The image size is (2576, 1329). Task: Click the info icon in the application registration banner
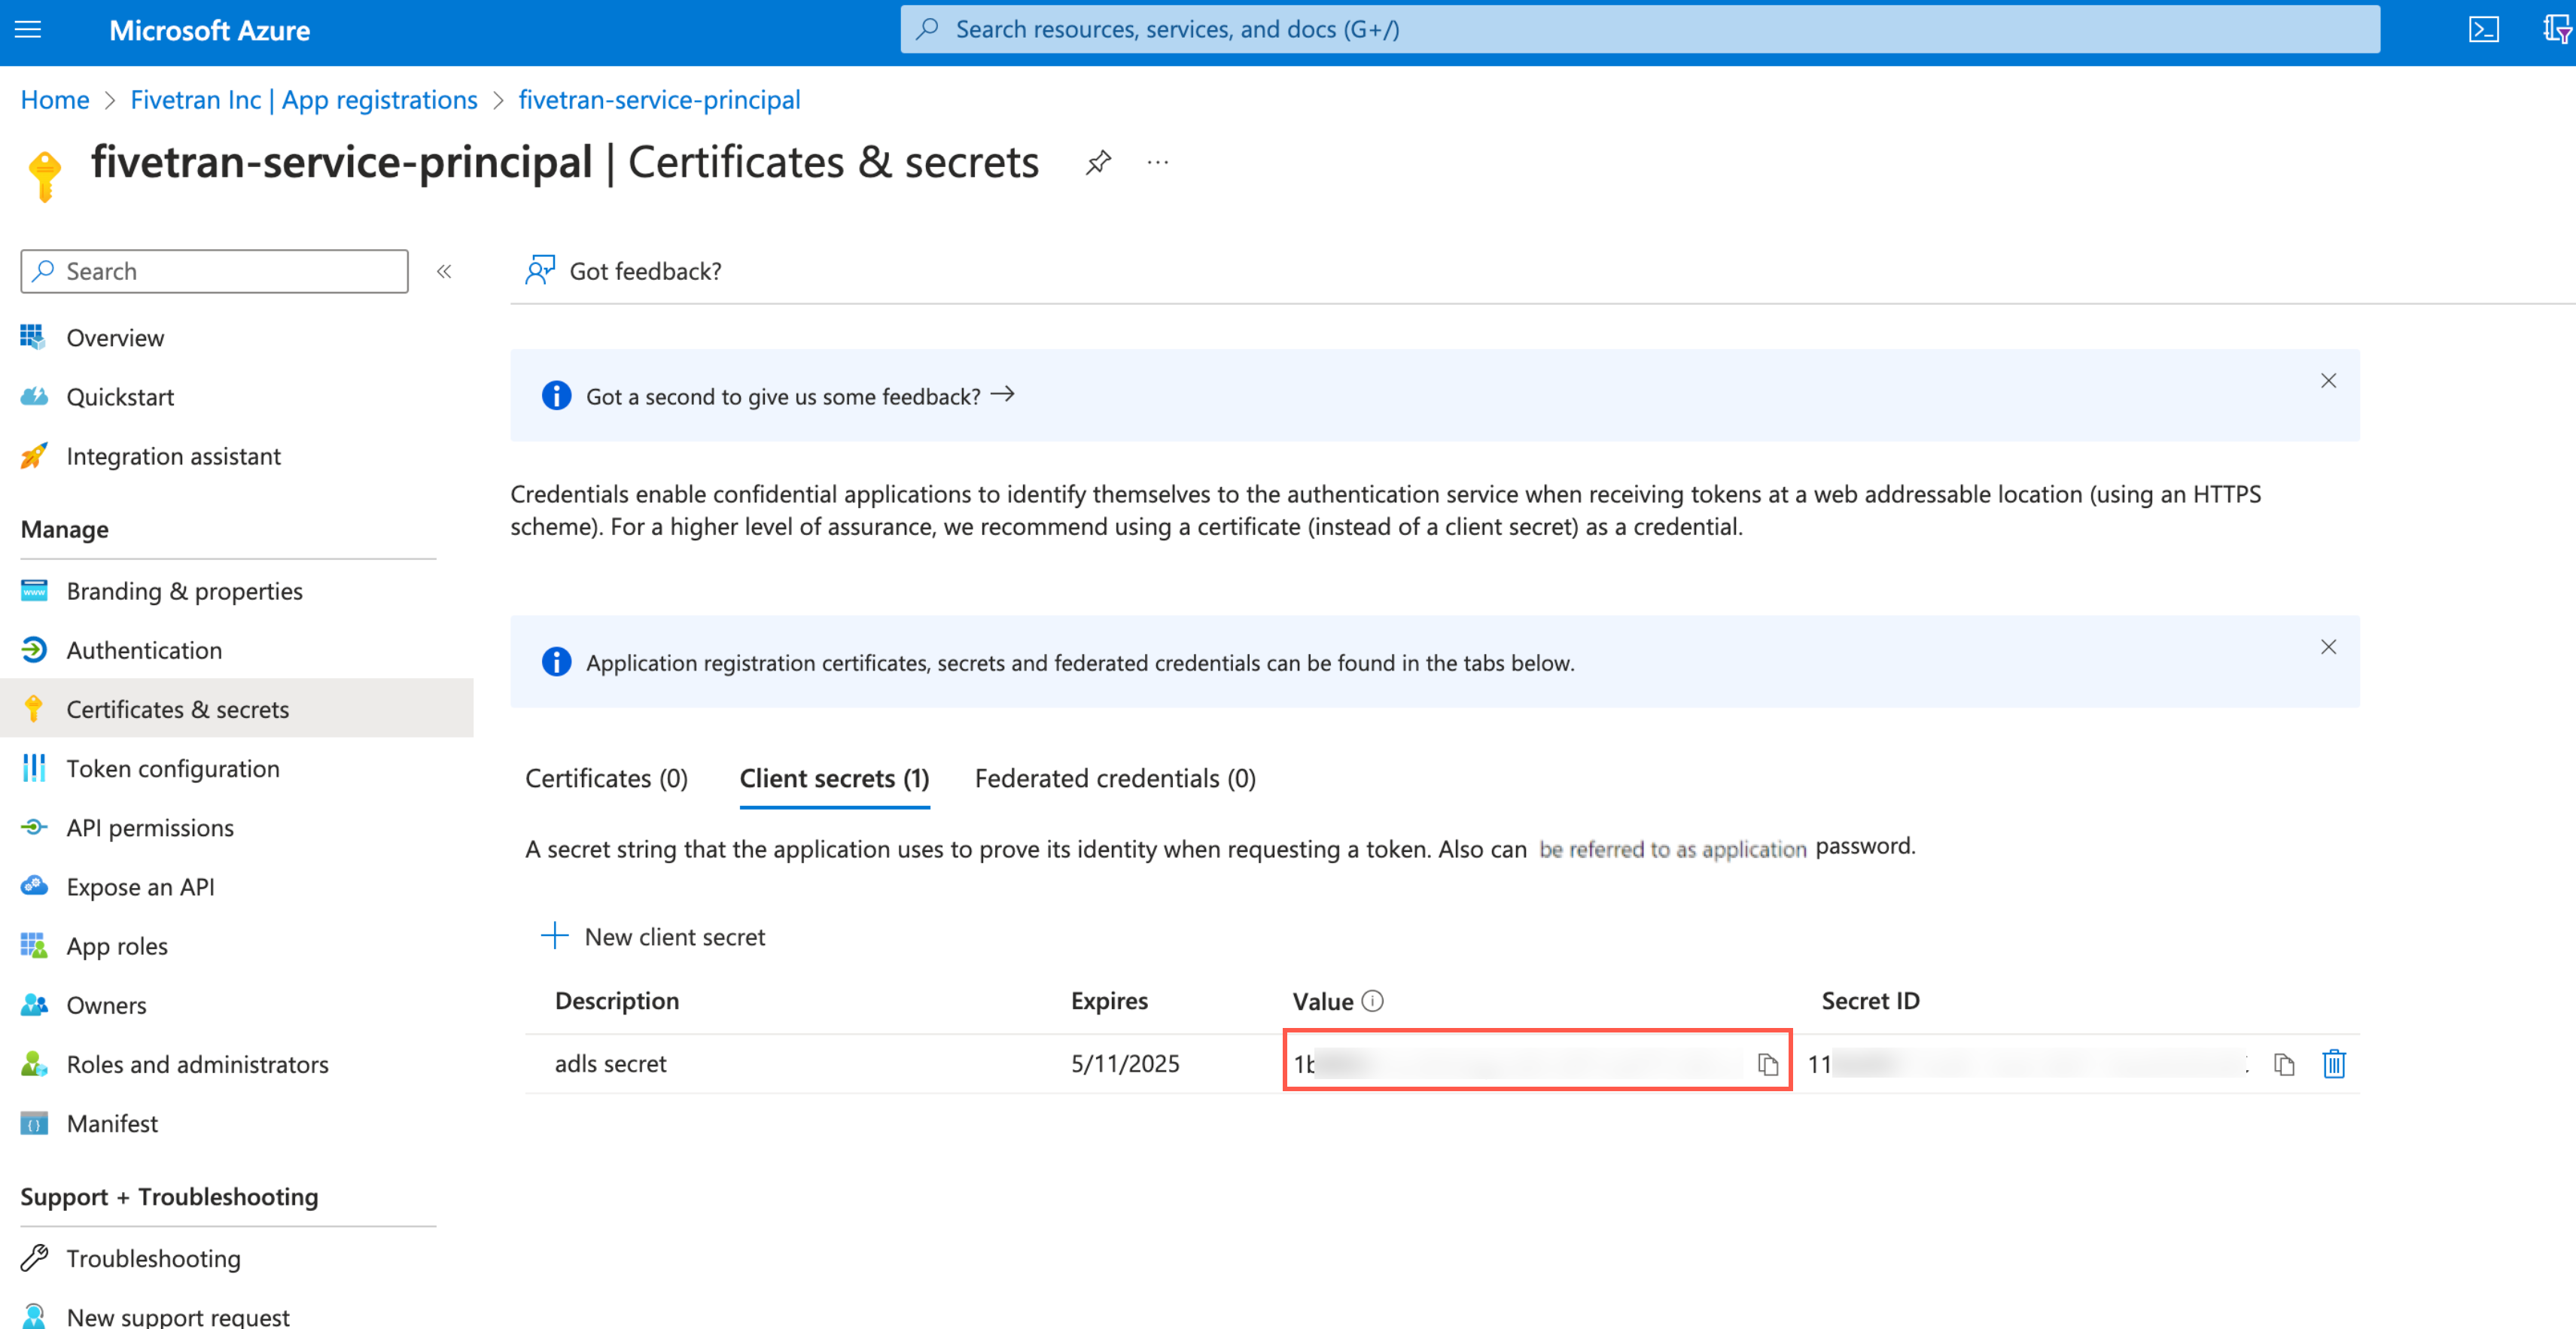(x=556, y=661)
